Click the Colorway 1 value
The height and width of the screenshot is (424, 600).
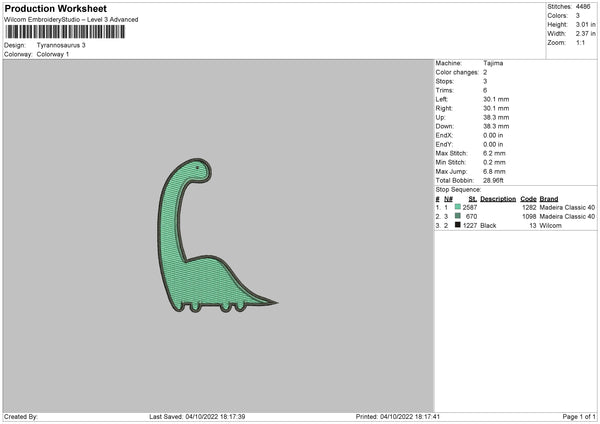[53, 54]
